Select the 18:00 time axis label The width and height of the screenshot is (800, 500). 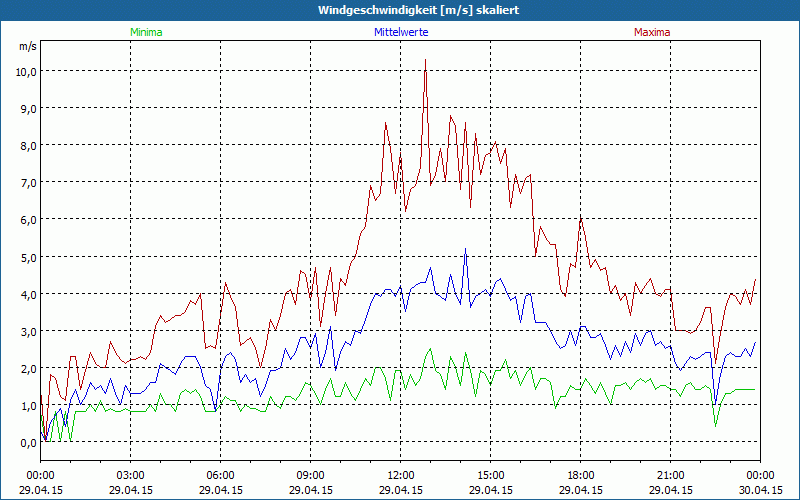pos(580,475)
